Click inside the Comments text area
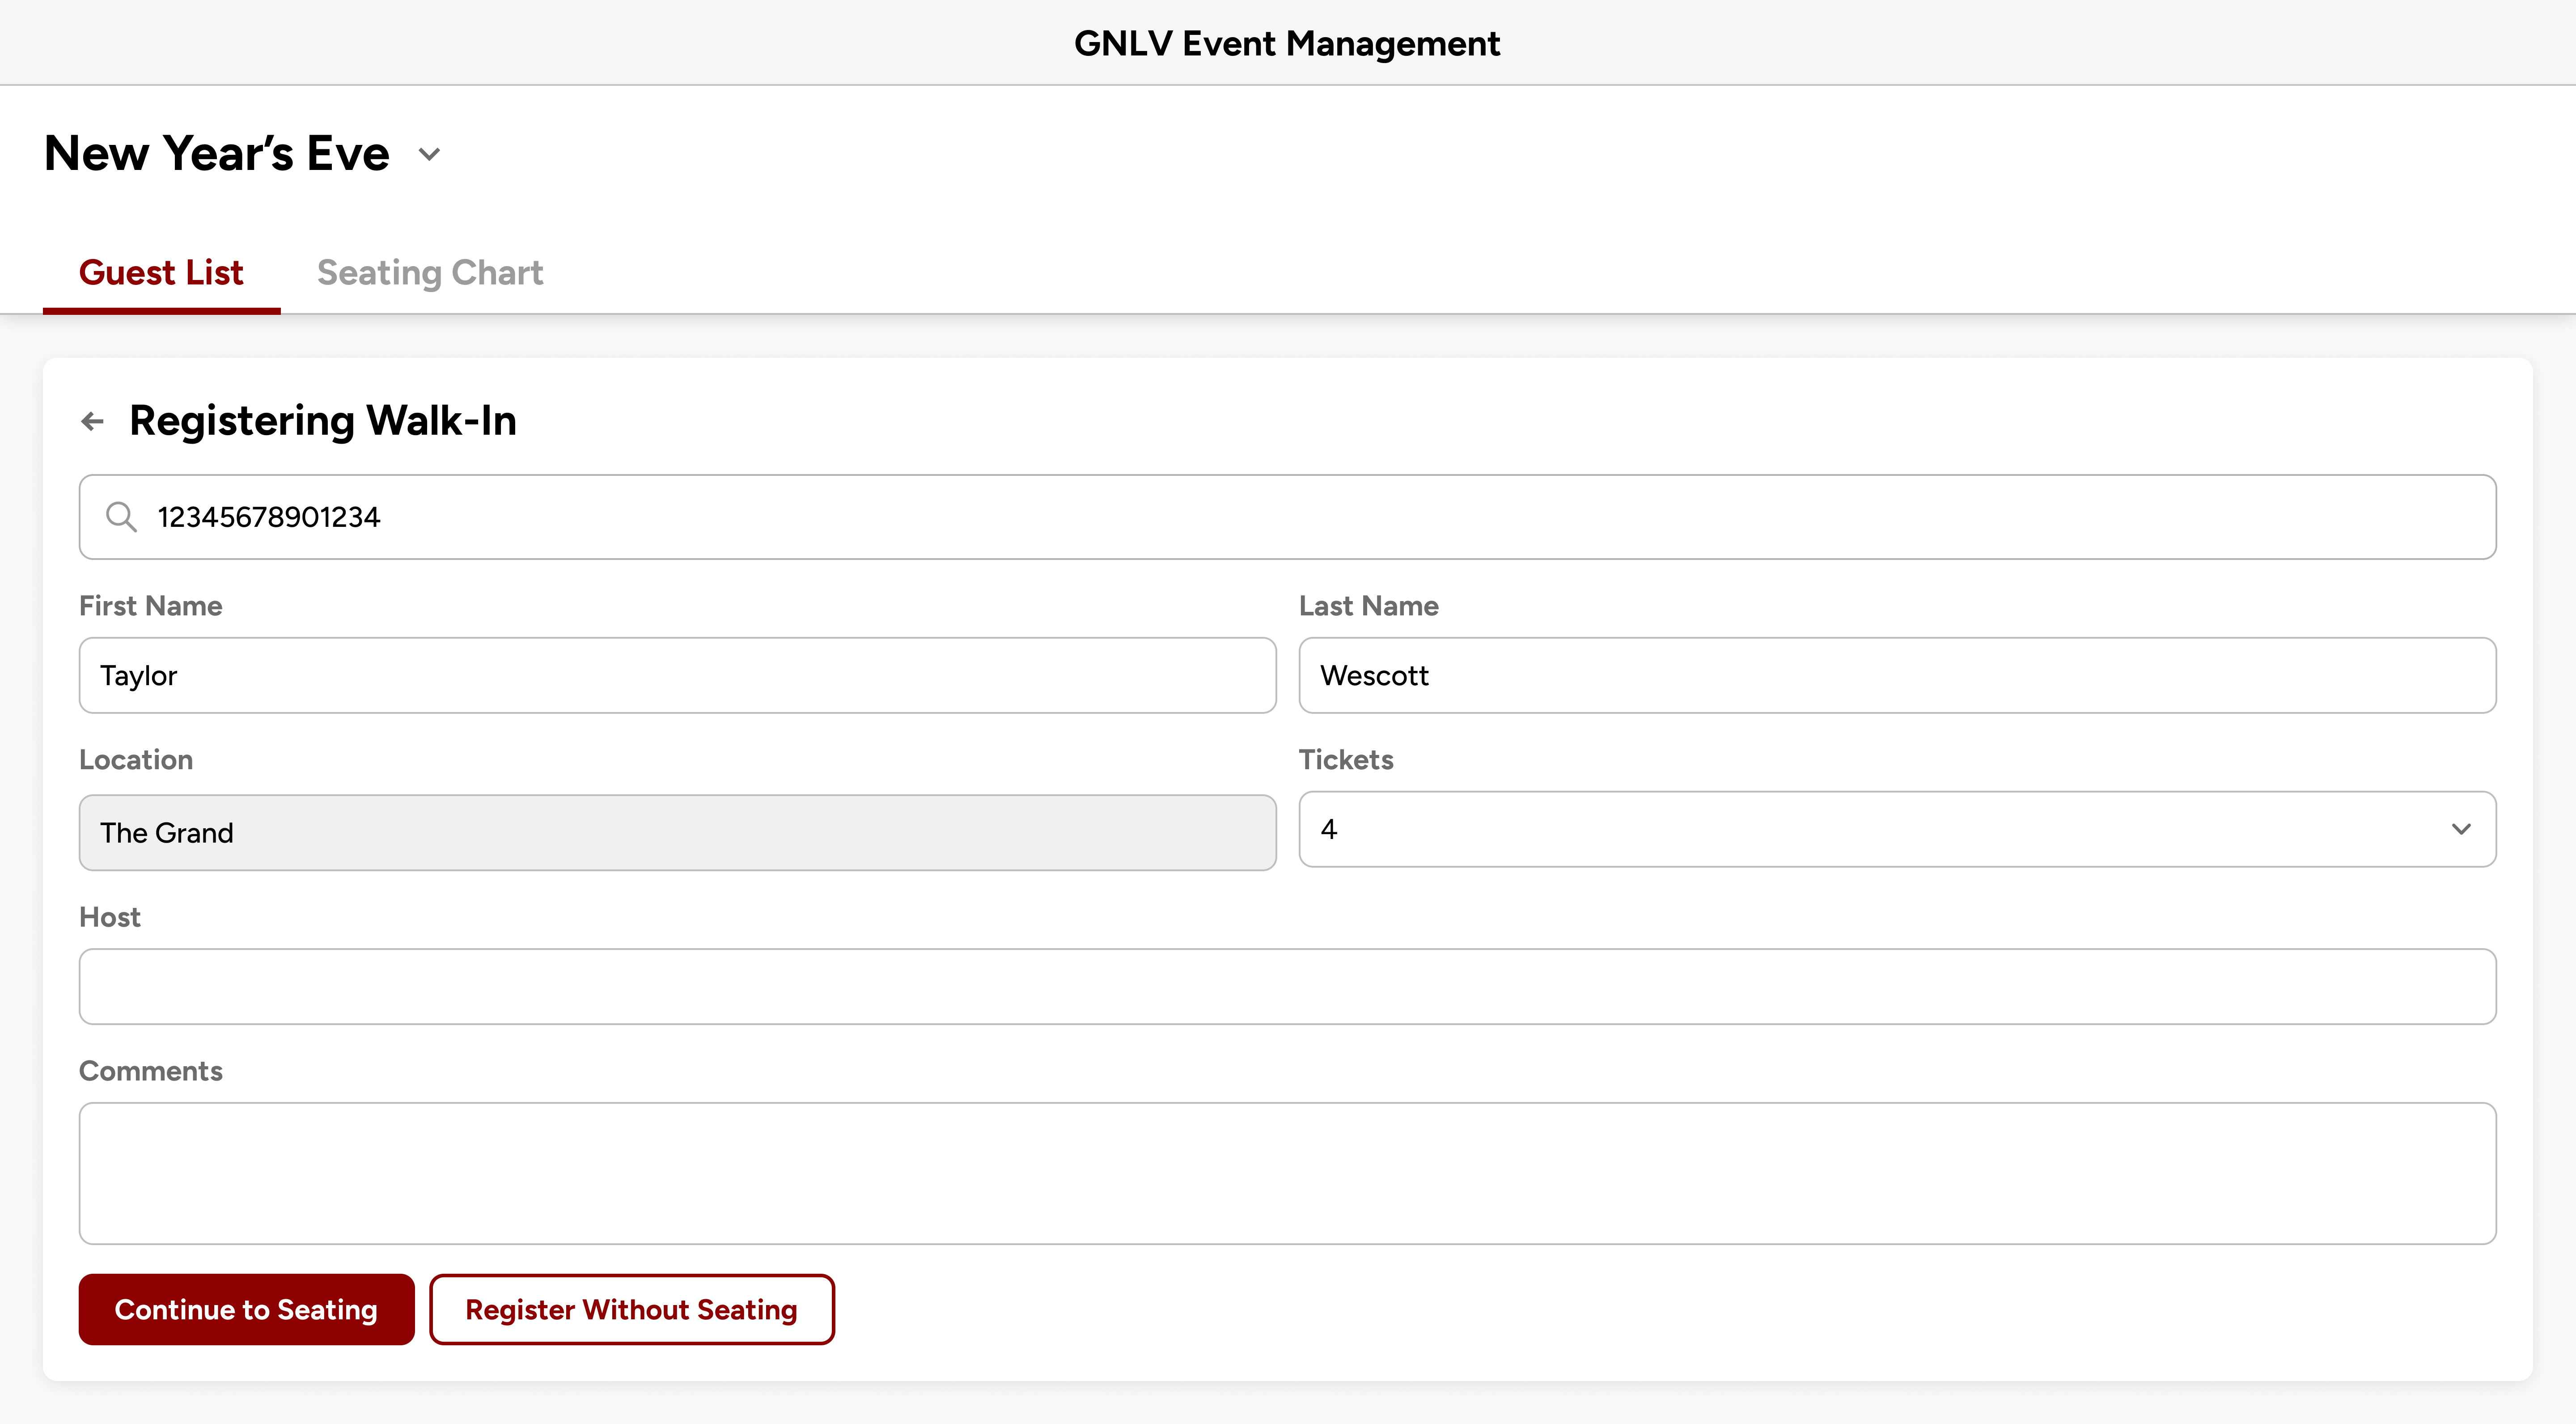 coord(1287,1173)
